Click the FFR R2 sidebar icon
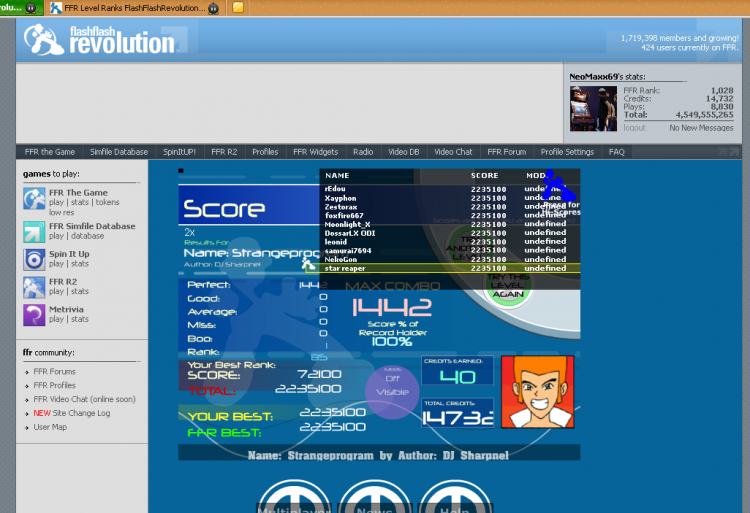The width and height of the screenshot is (750, 513). 34,287
